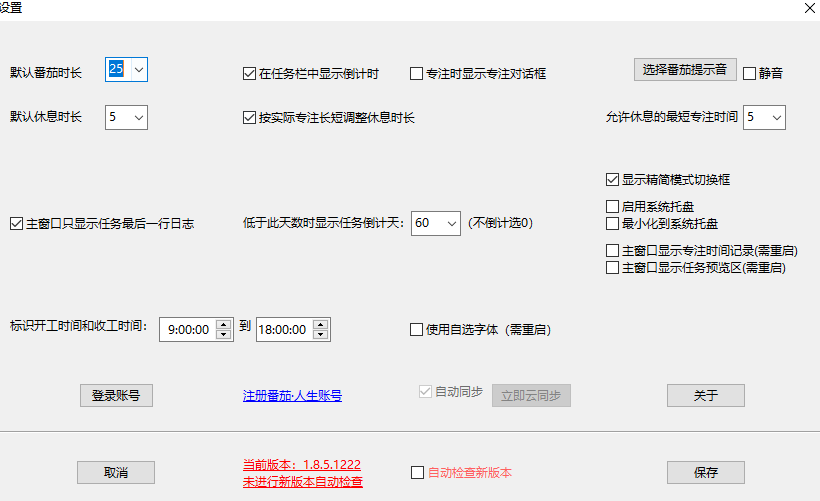
Task: Open the 关于 about button
Action: pos(705,395)
